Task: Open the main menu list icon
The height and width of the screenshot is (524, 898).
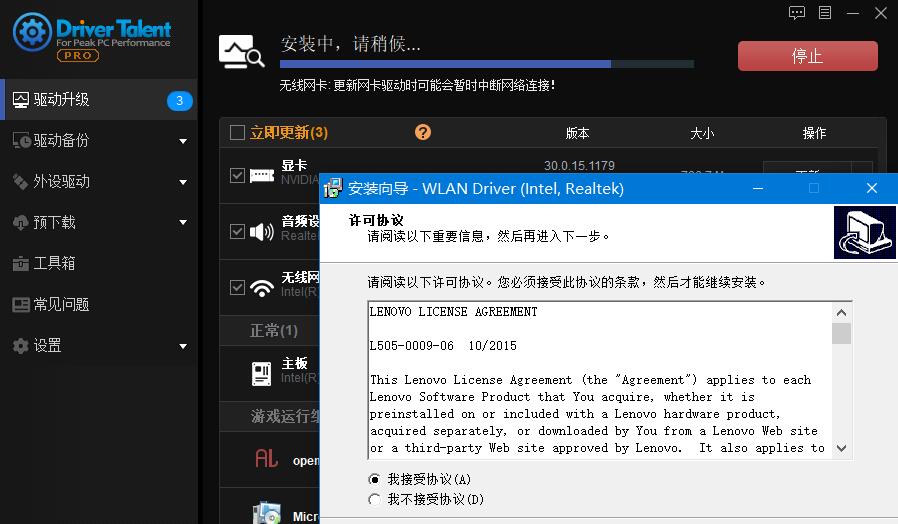Action: pos(825,13)
